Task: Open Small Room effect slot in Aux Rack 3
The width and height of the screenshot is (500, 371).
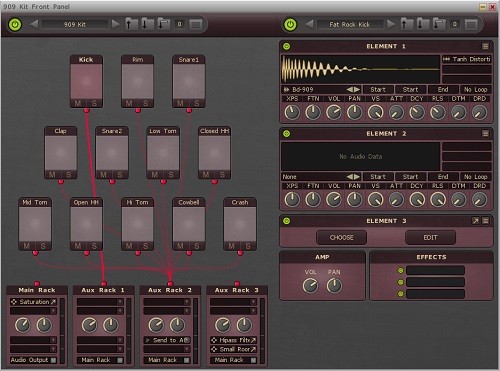Action: click(233, 349)
